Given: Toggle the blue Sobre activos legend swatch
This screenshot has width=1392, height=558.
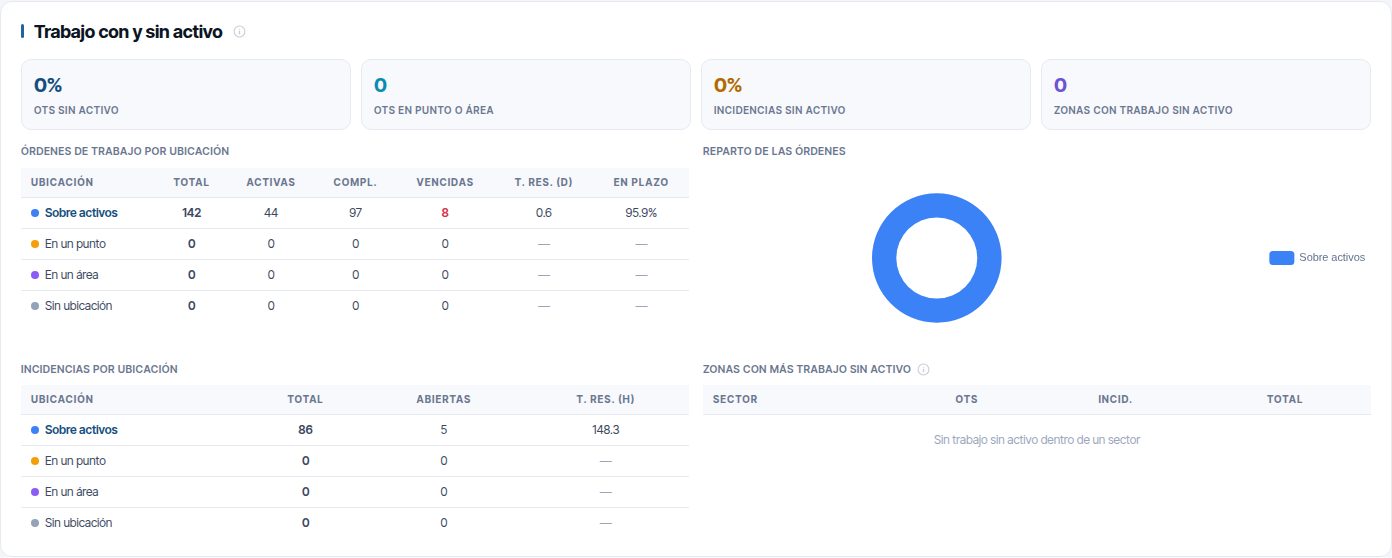Looking at the screenshot, I should 1281,258.
